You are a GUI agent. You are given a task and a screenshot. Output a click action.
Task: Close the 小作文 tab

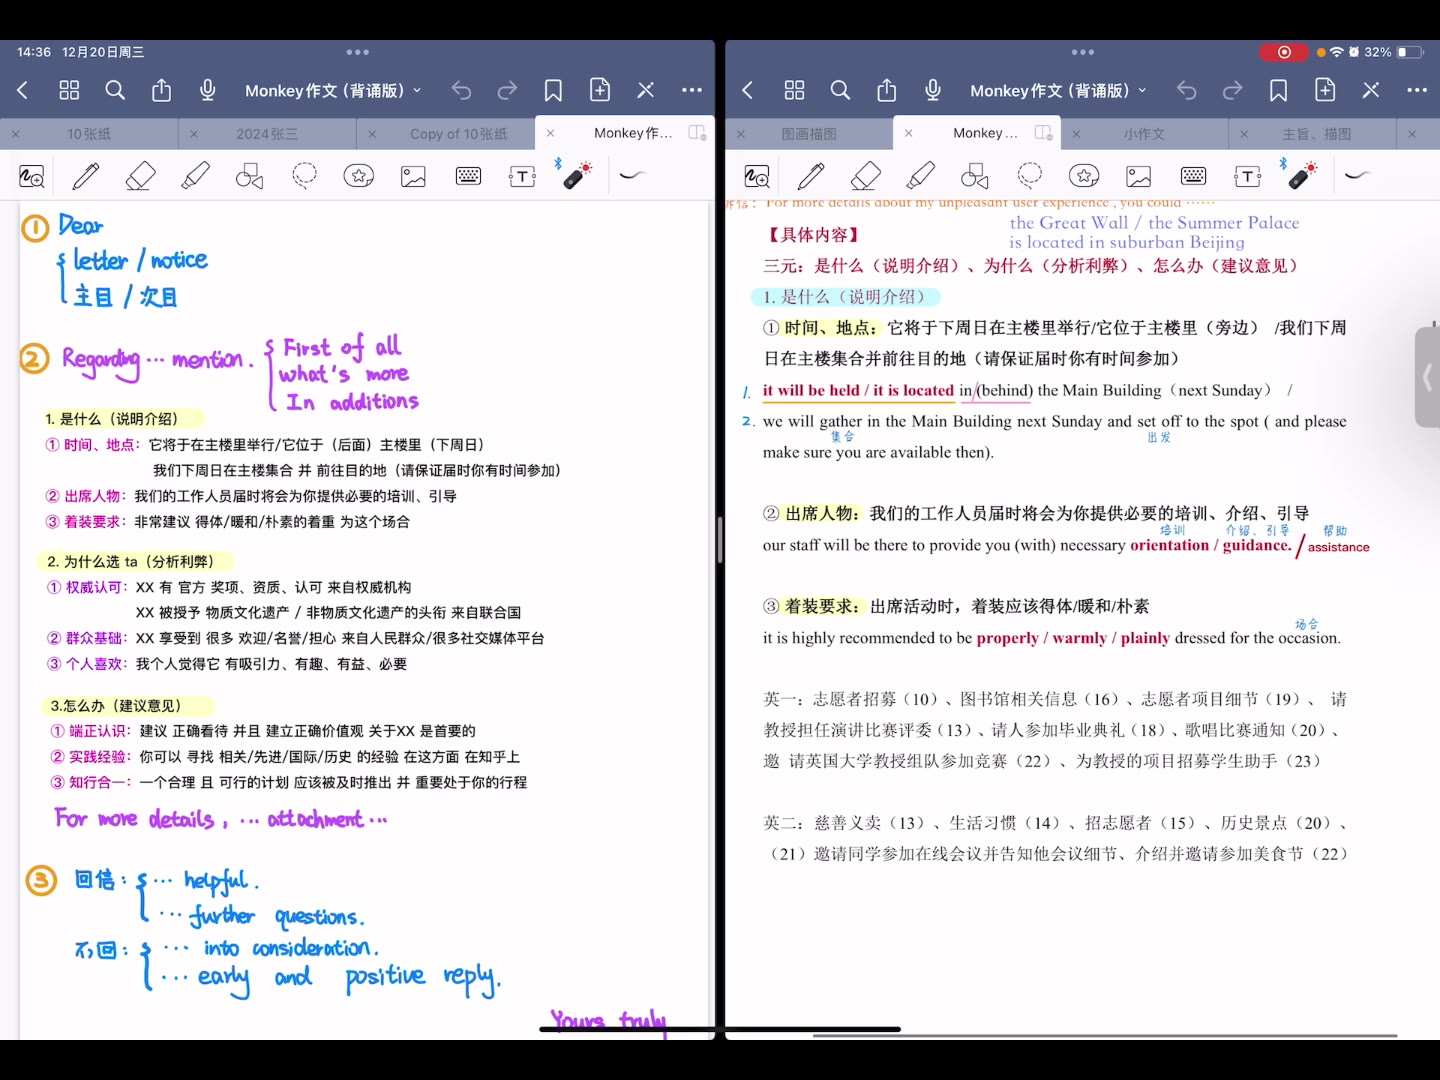[x=1076, y=133]
